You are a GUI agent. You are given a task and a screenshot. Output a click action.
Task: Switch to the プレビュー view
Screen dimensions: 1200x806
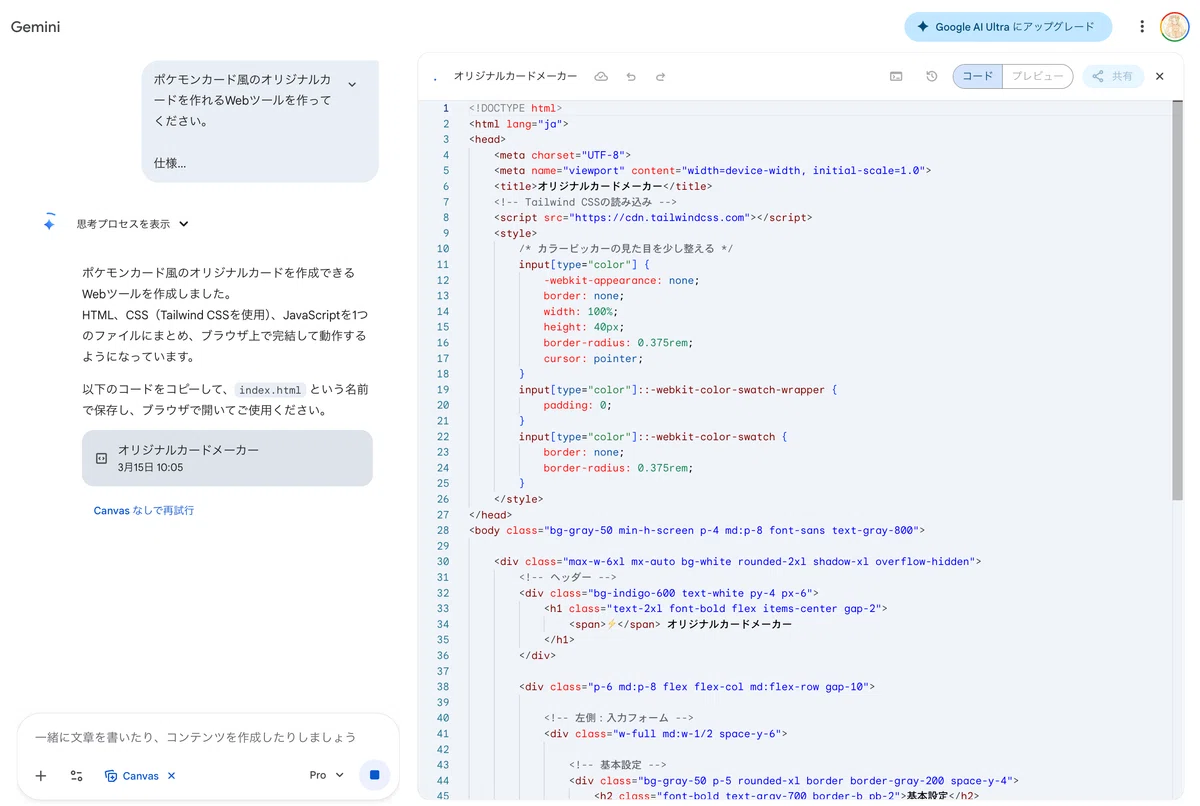(x=1037, y=76)
